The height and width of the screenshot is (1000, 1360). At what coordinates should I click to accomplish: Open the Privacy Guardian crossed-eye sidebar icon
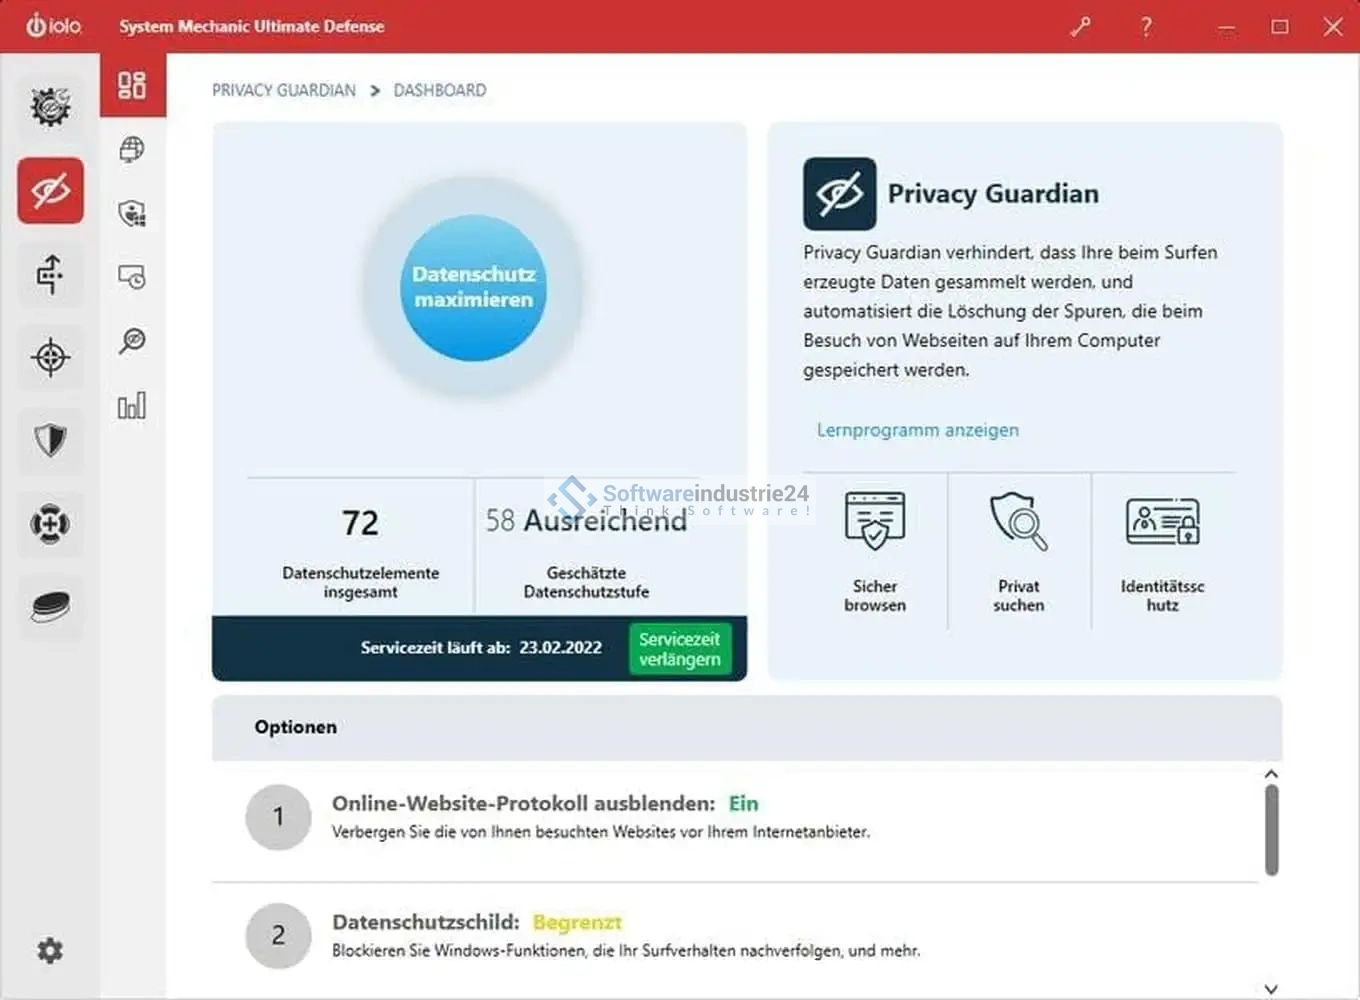(50, 190)
